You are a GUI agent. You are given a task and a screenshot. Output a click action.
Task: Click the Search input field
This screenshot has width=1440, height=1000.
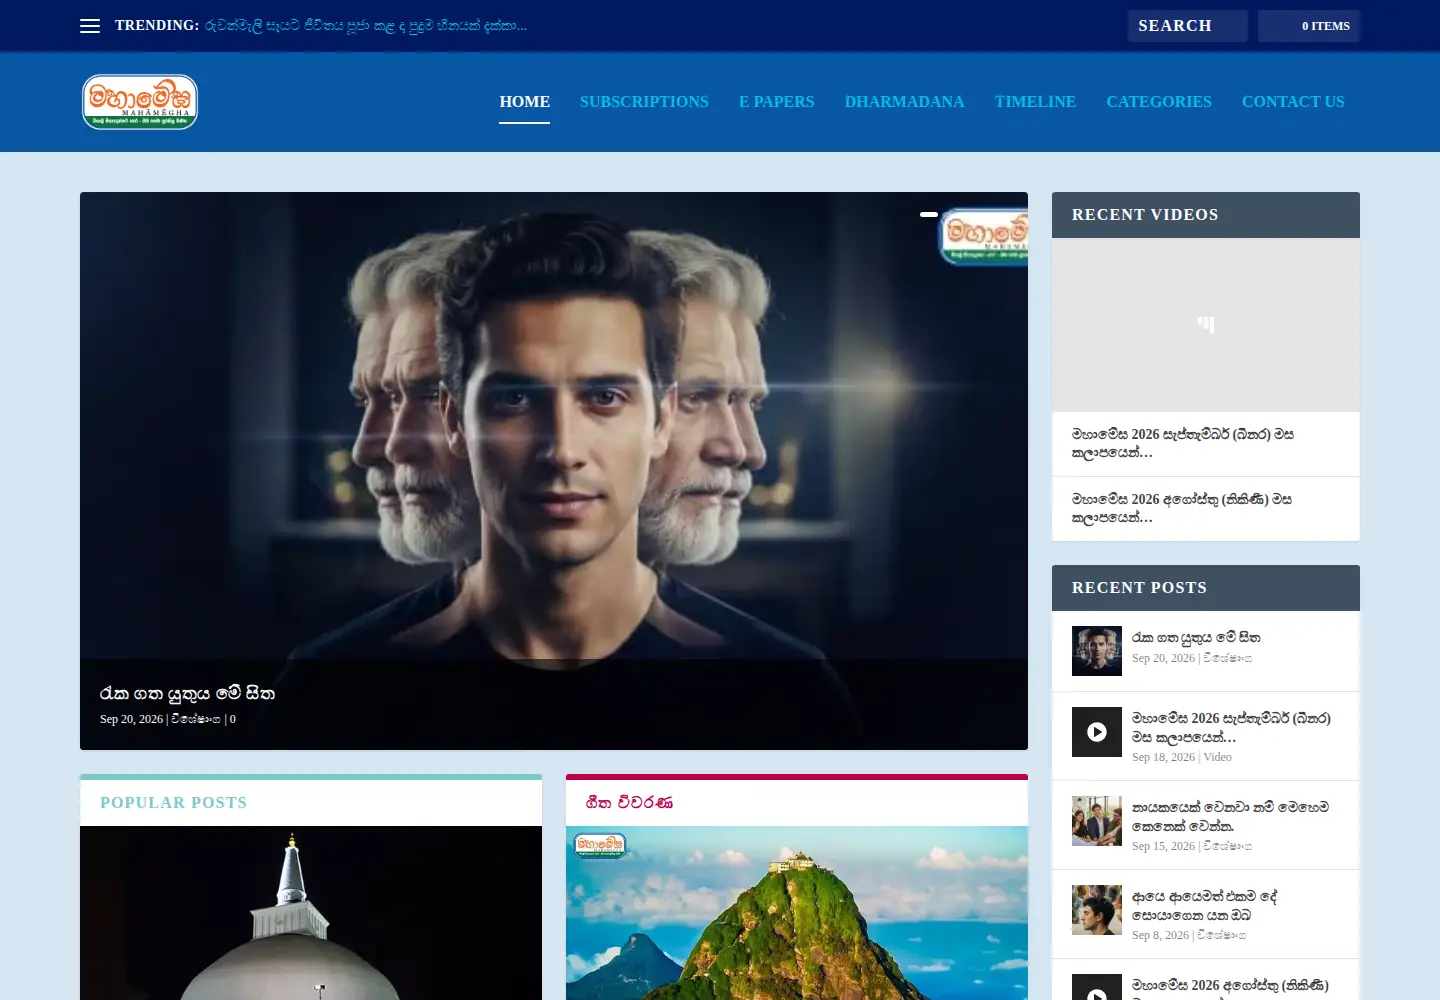coord(1187,26)
